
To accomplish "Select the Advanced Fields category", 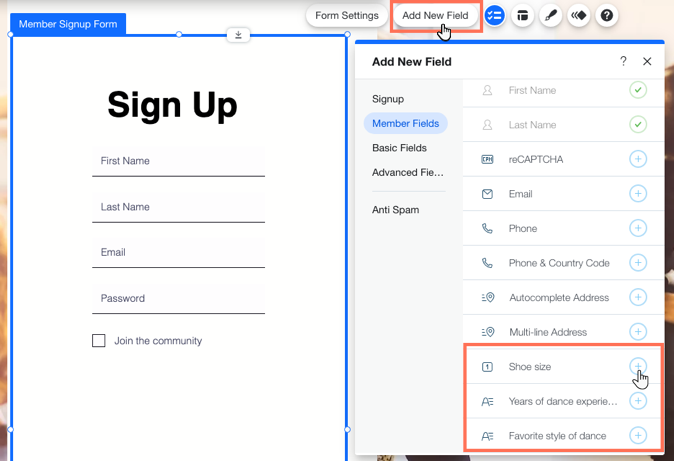I will pos(407,172).
